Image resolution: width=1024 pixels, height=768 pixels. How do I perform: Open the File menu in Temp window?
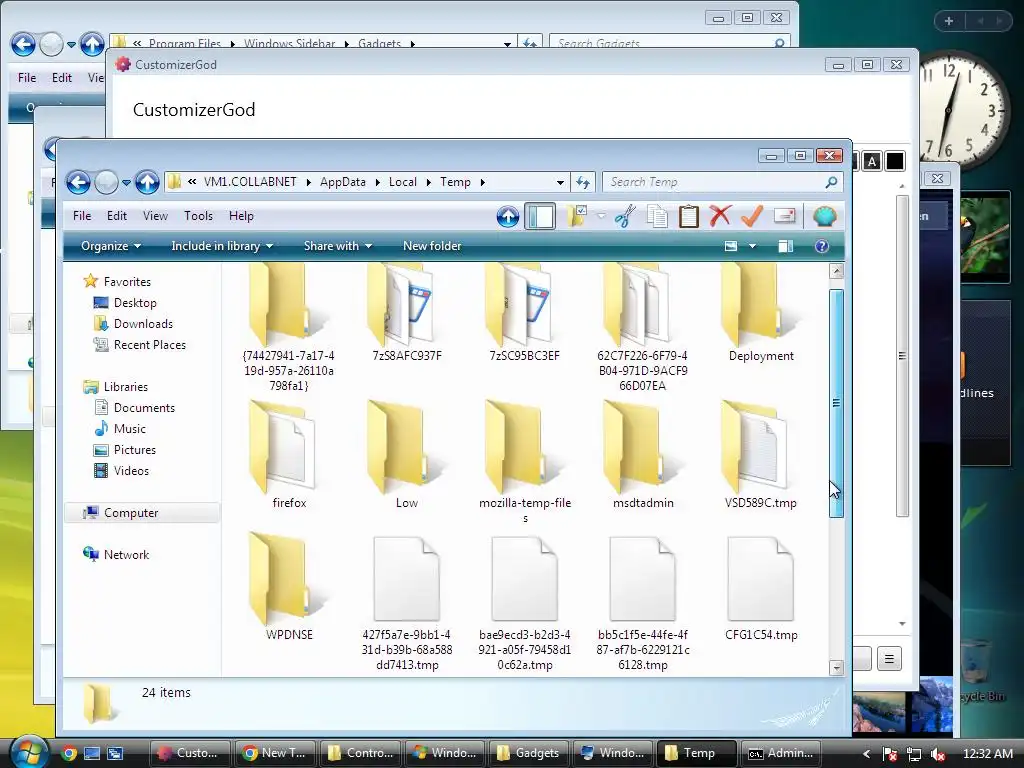82,216
